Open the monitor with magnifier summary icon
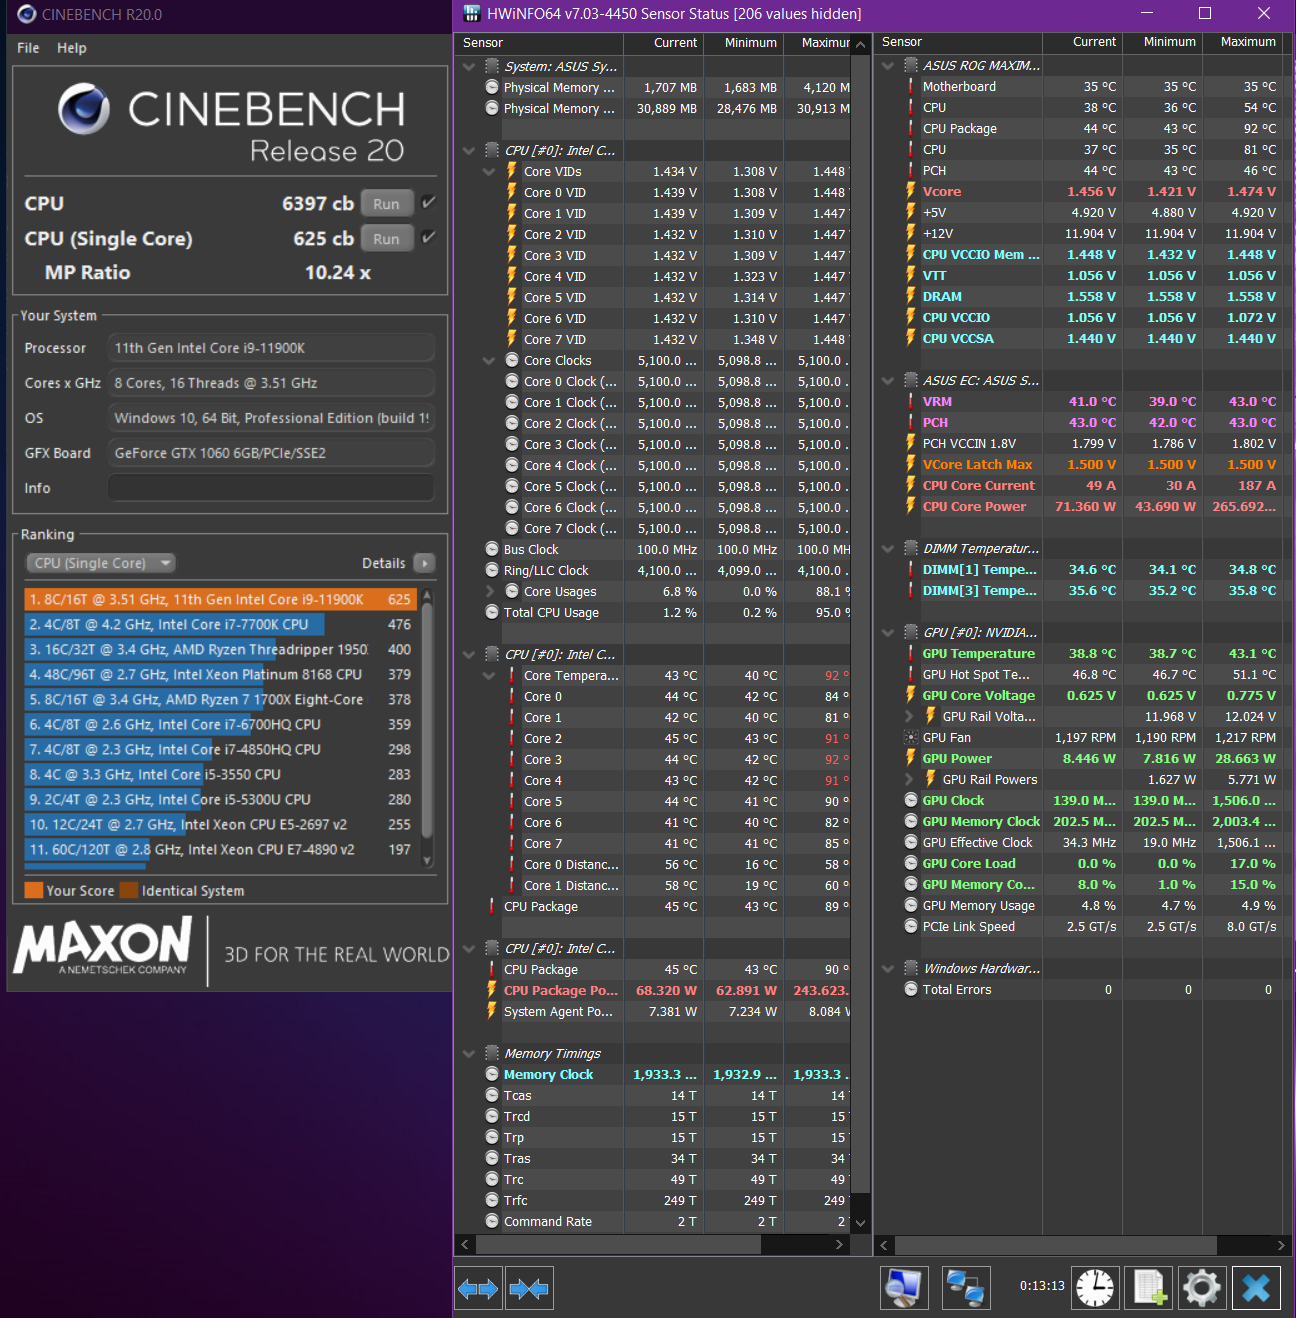Screen dimensions: 1296x1318 [904, 1288]
